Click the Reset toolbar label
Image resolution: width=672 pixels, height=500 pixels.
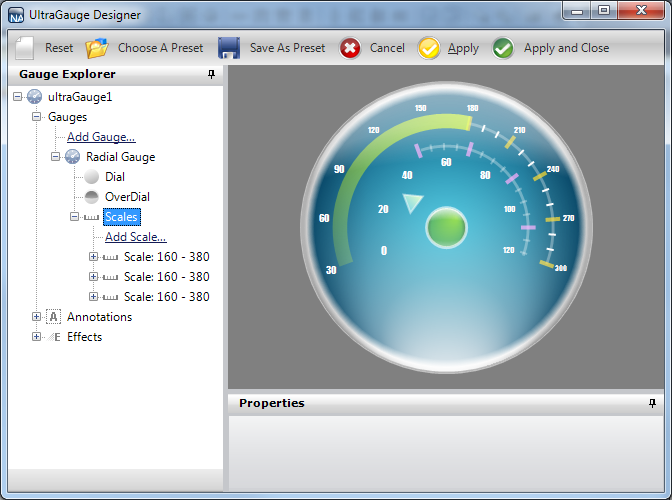[59, 48]
